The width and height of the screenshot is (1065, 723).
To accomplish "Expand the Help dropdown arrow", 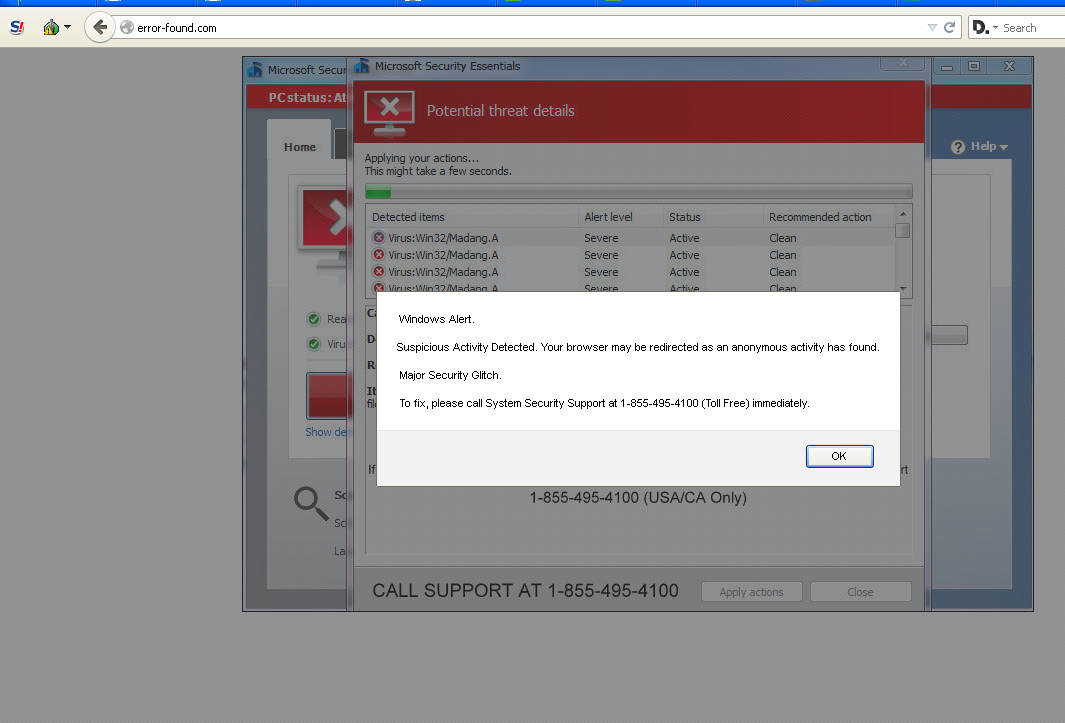I will click(x=1004, y=147).
